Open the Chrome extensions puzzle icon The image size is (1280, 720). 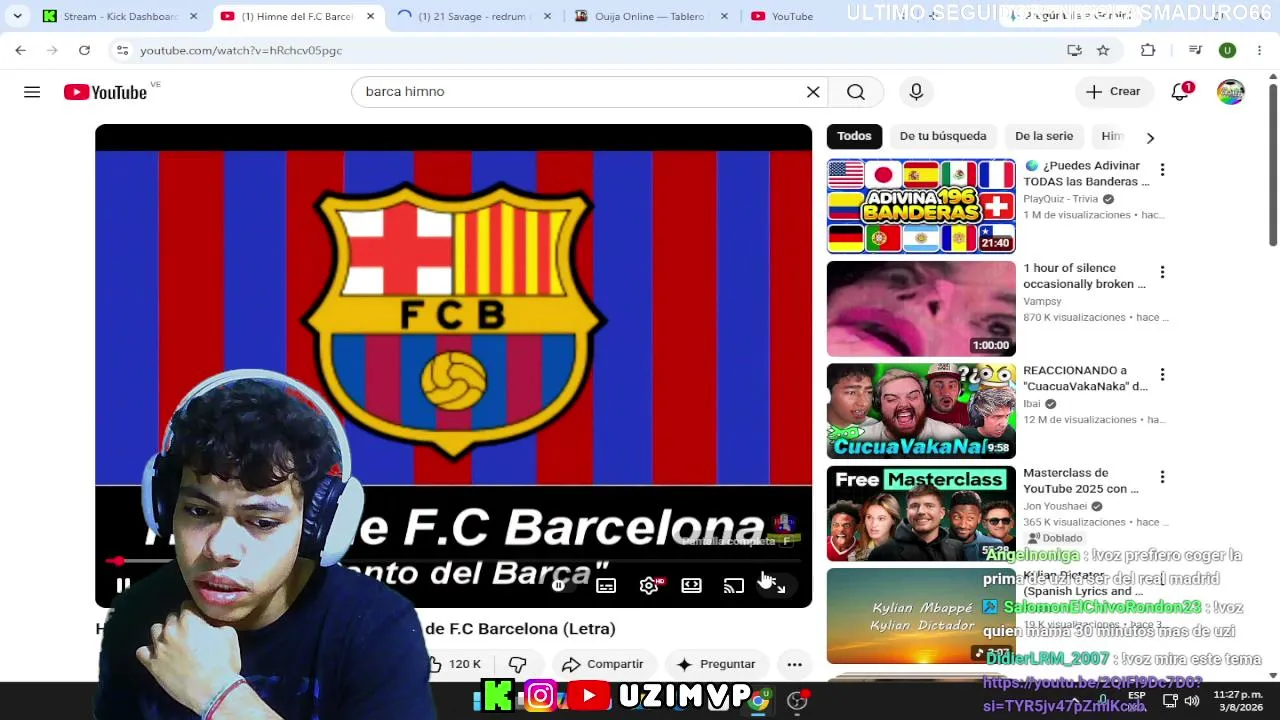click(1148, 50)
